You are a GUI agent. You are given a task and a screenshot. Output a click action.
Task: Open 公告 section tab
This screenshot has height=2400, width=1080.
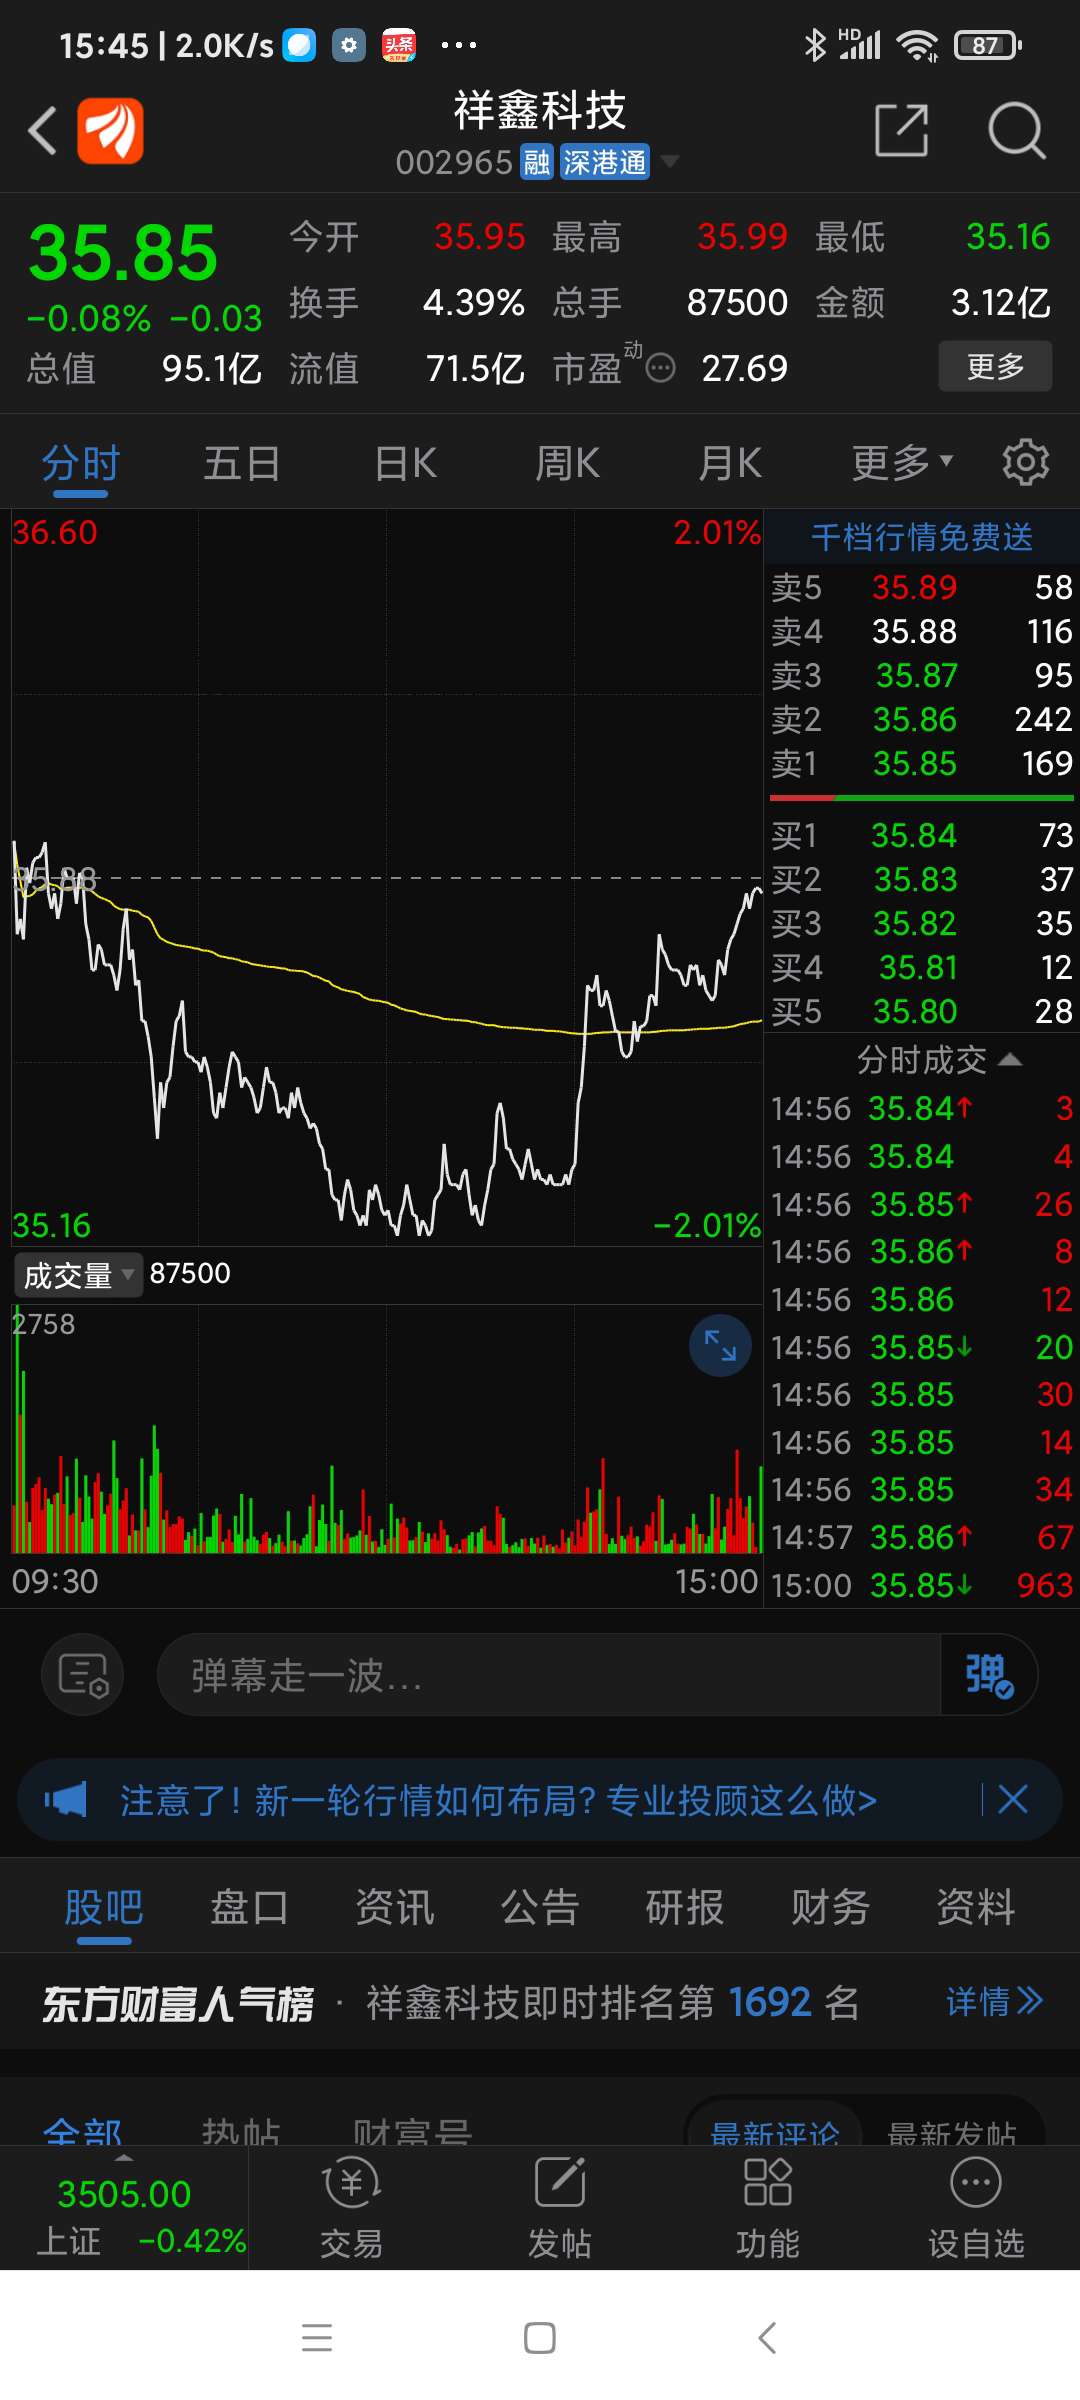point(540,1907)
